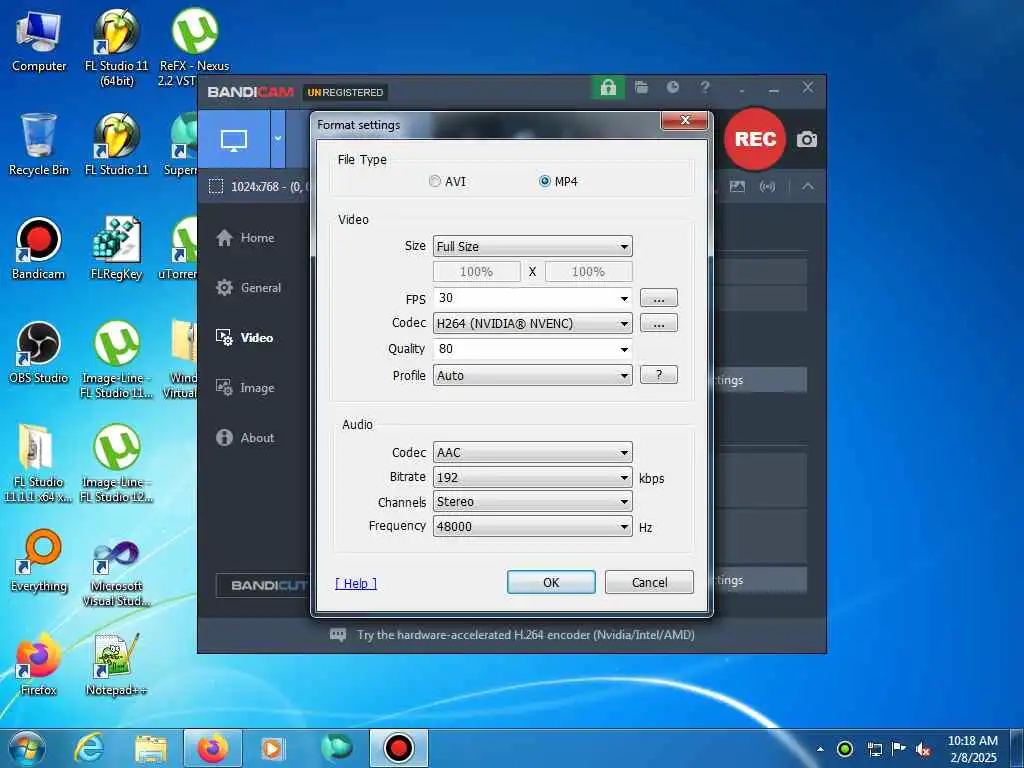1024x768 pixels.
Task: Switch to Firefox in the taskbar
Action: tap(213, 748)
